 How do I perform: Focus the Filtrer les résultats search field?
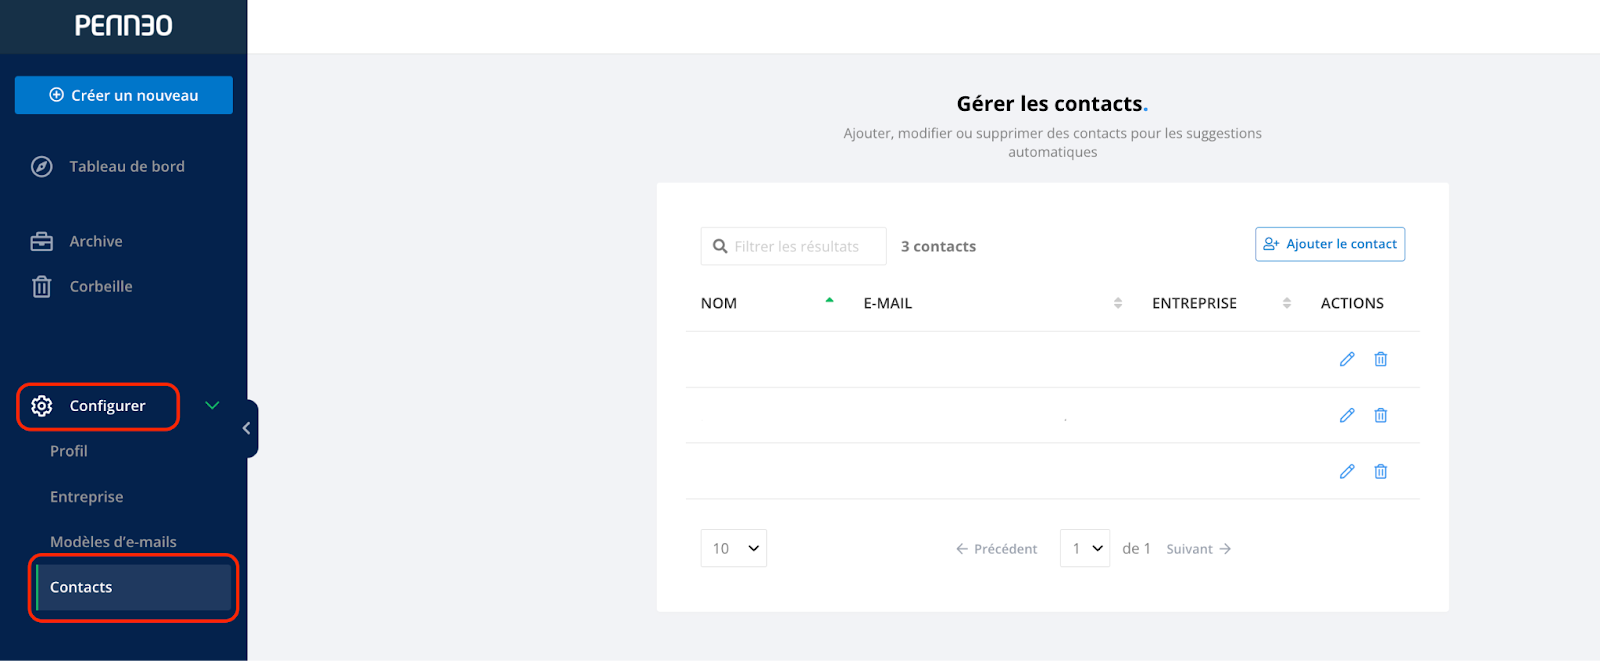click(x=794, y=246)
